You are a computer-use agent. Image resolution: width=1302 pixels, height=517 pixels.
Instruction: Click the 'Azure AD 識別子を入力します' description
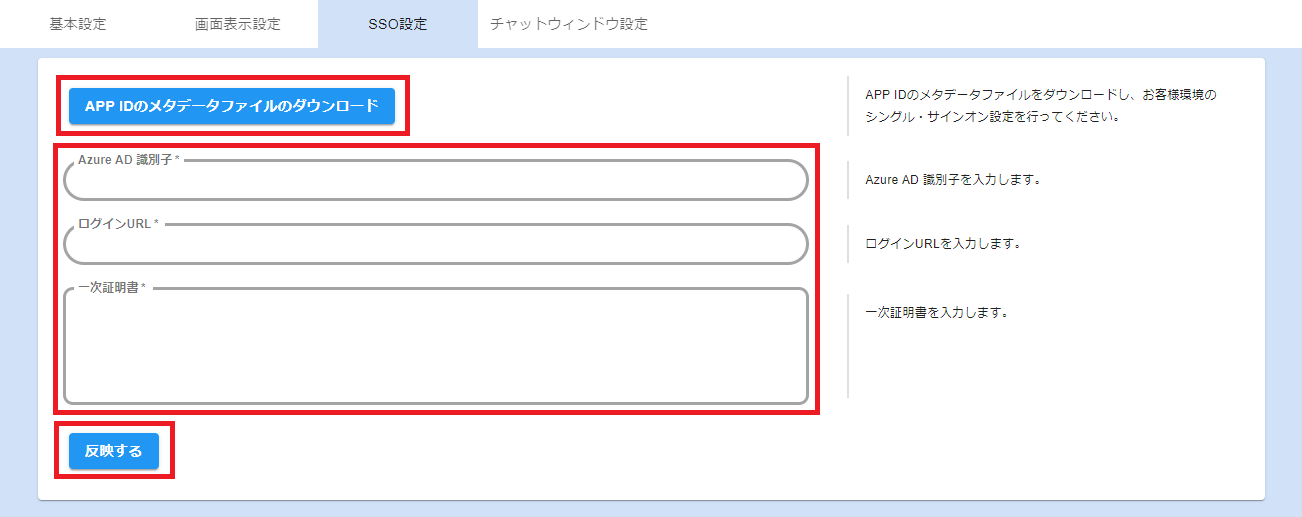953,181
